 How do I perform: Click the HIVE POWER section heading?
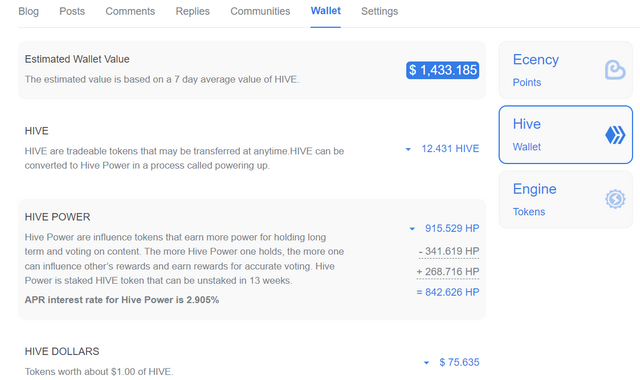[x=58, y=217]
